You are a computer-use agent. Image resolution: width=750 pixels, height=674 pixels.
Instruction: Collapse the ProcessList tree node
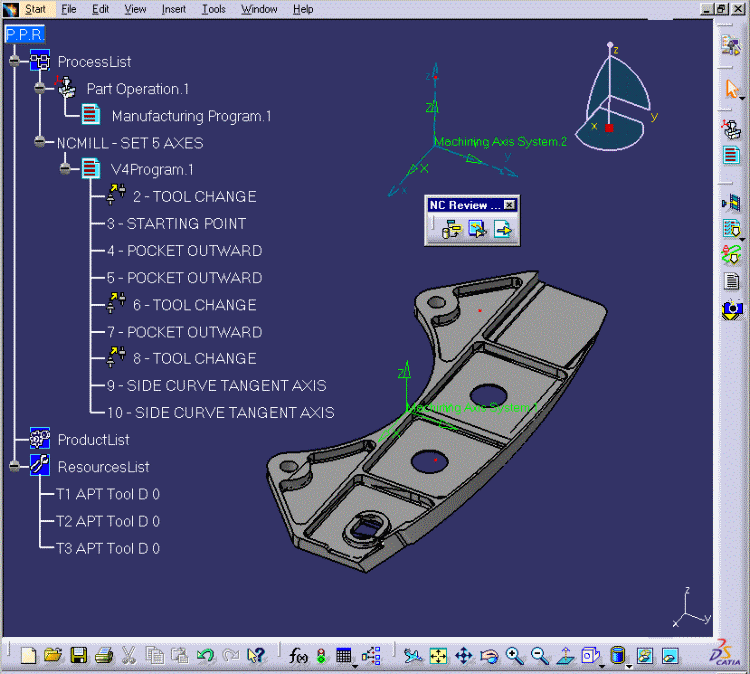[14, 62]
